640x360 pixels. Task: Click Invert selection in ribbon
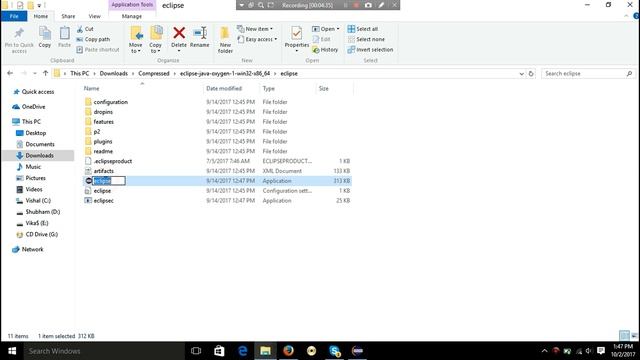370,49
